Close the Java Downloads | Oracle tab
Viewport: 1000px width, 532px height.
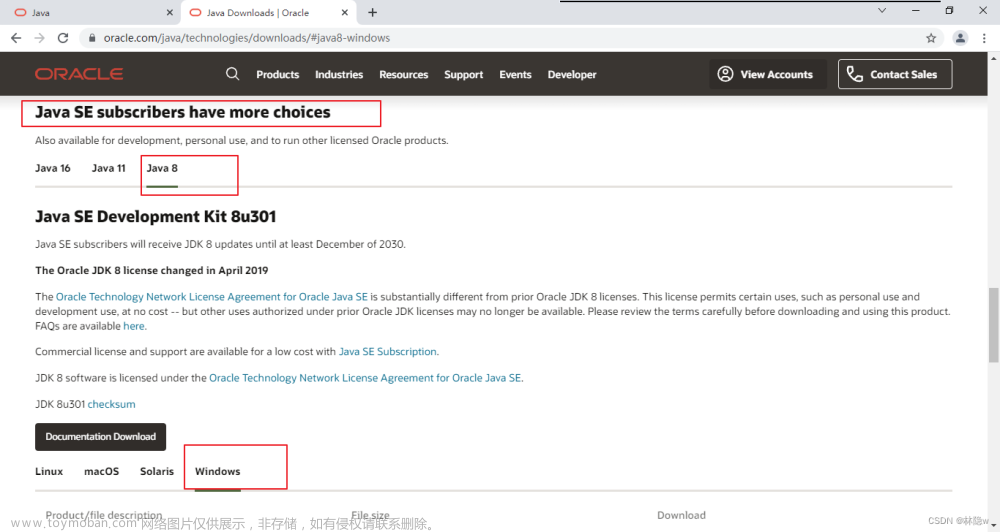point(344,12)
